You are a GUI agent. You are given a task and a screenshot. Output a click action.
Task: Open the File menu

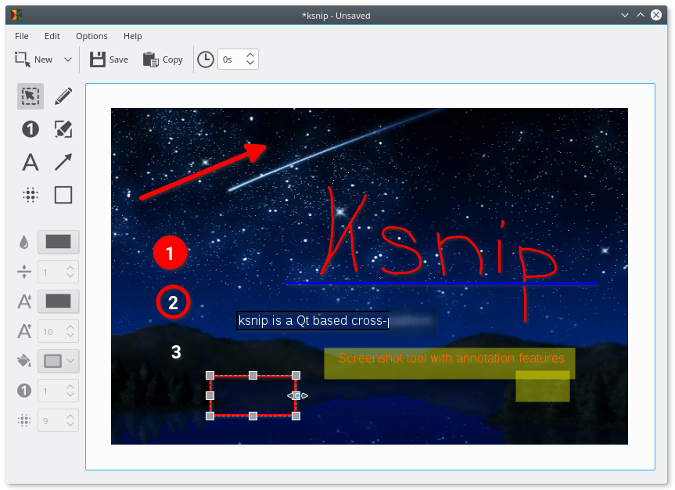coord(21,36)
